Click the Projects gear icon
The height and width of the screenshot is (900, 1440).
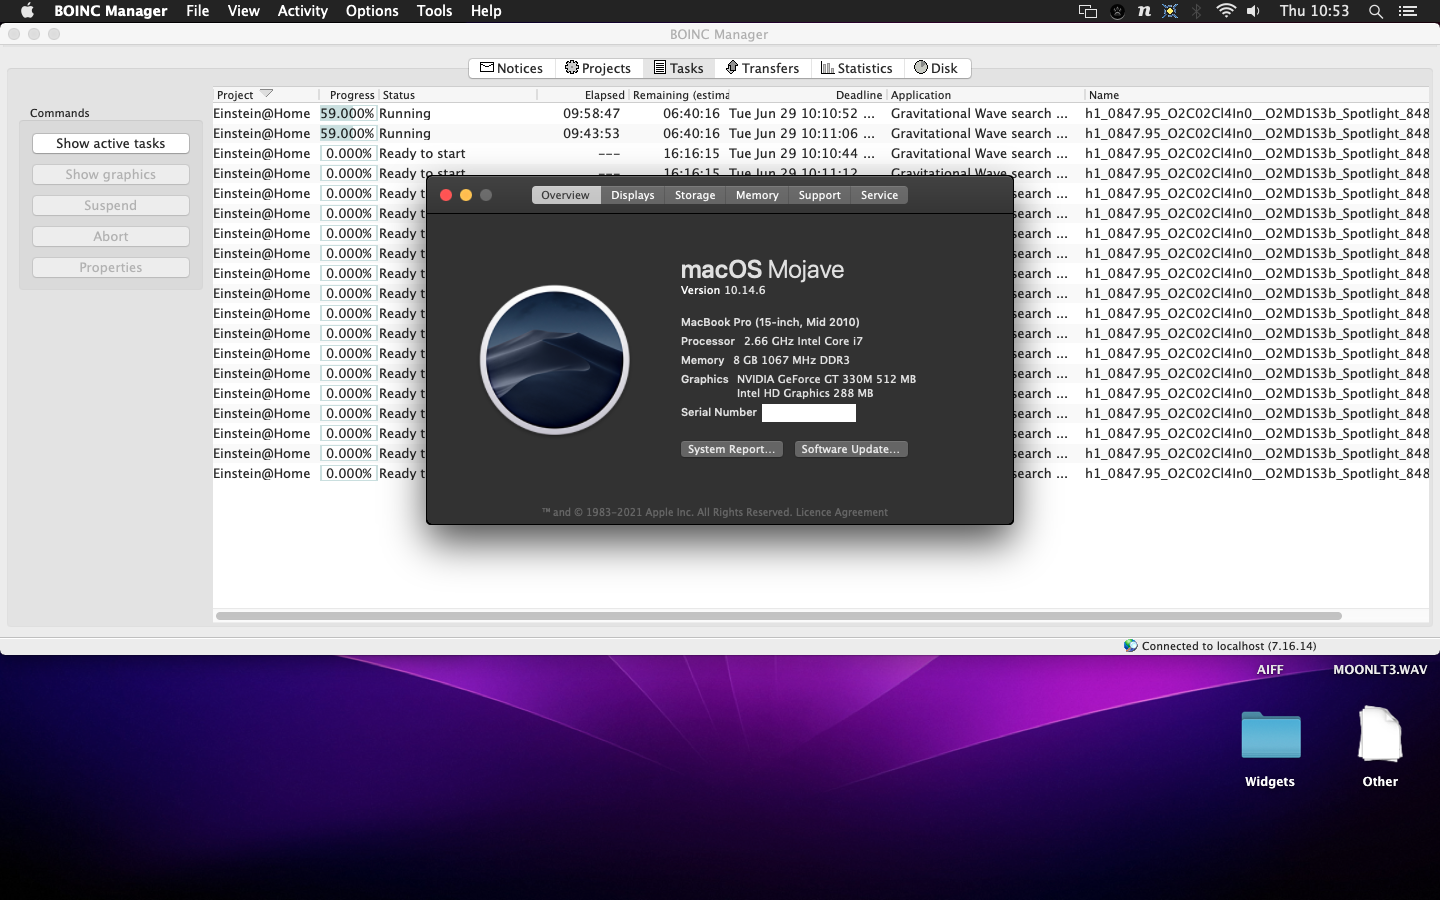pyautogui.click(x=572, y=67)
